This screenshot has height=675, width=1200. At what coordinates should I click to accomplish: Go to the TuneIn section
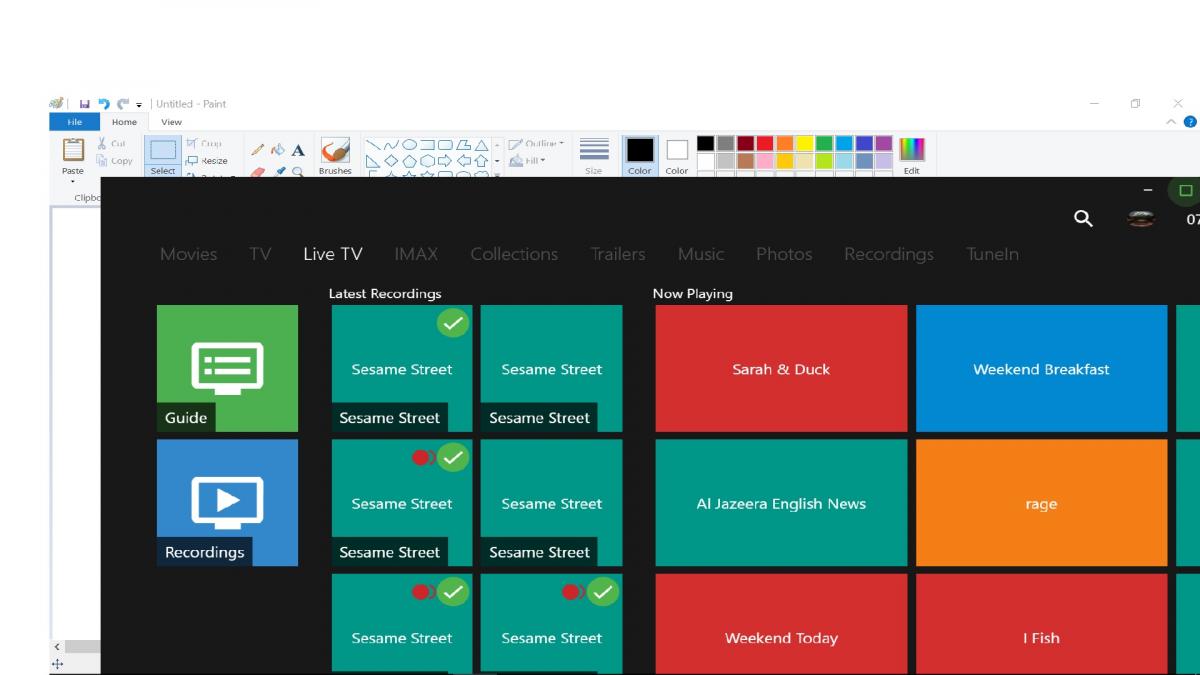(x=992, y=254)
